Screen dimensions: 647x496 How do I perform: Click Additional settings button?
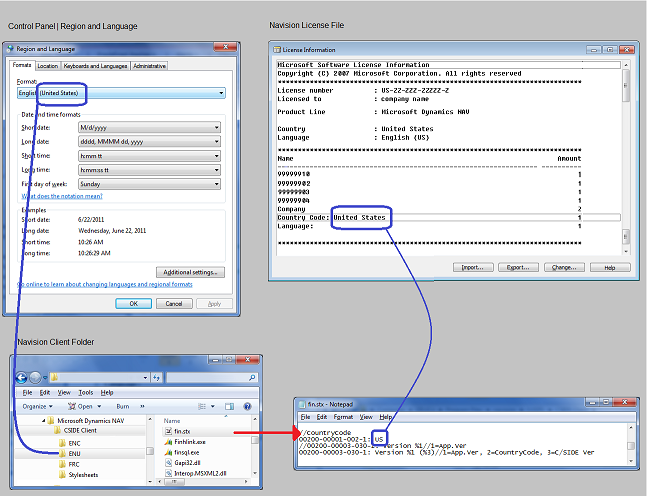click(190, 272)
